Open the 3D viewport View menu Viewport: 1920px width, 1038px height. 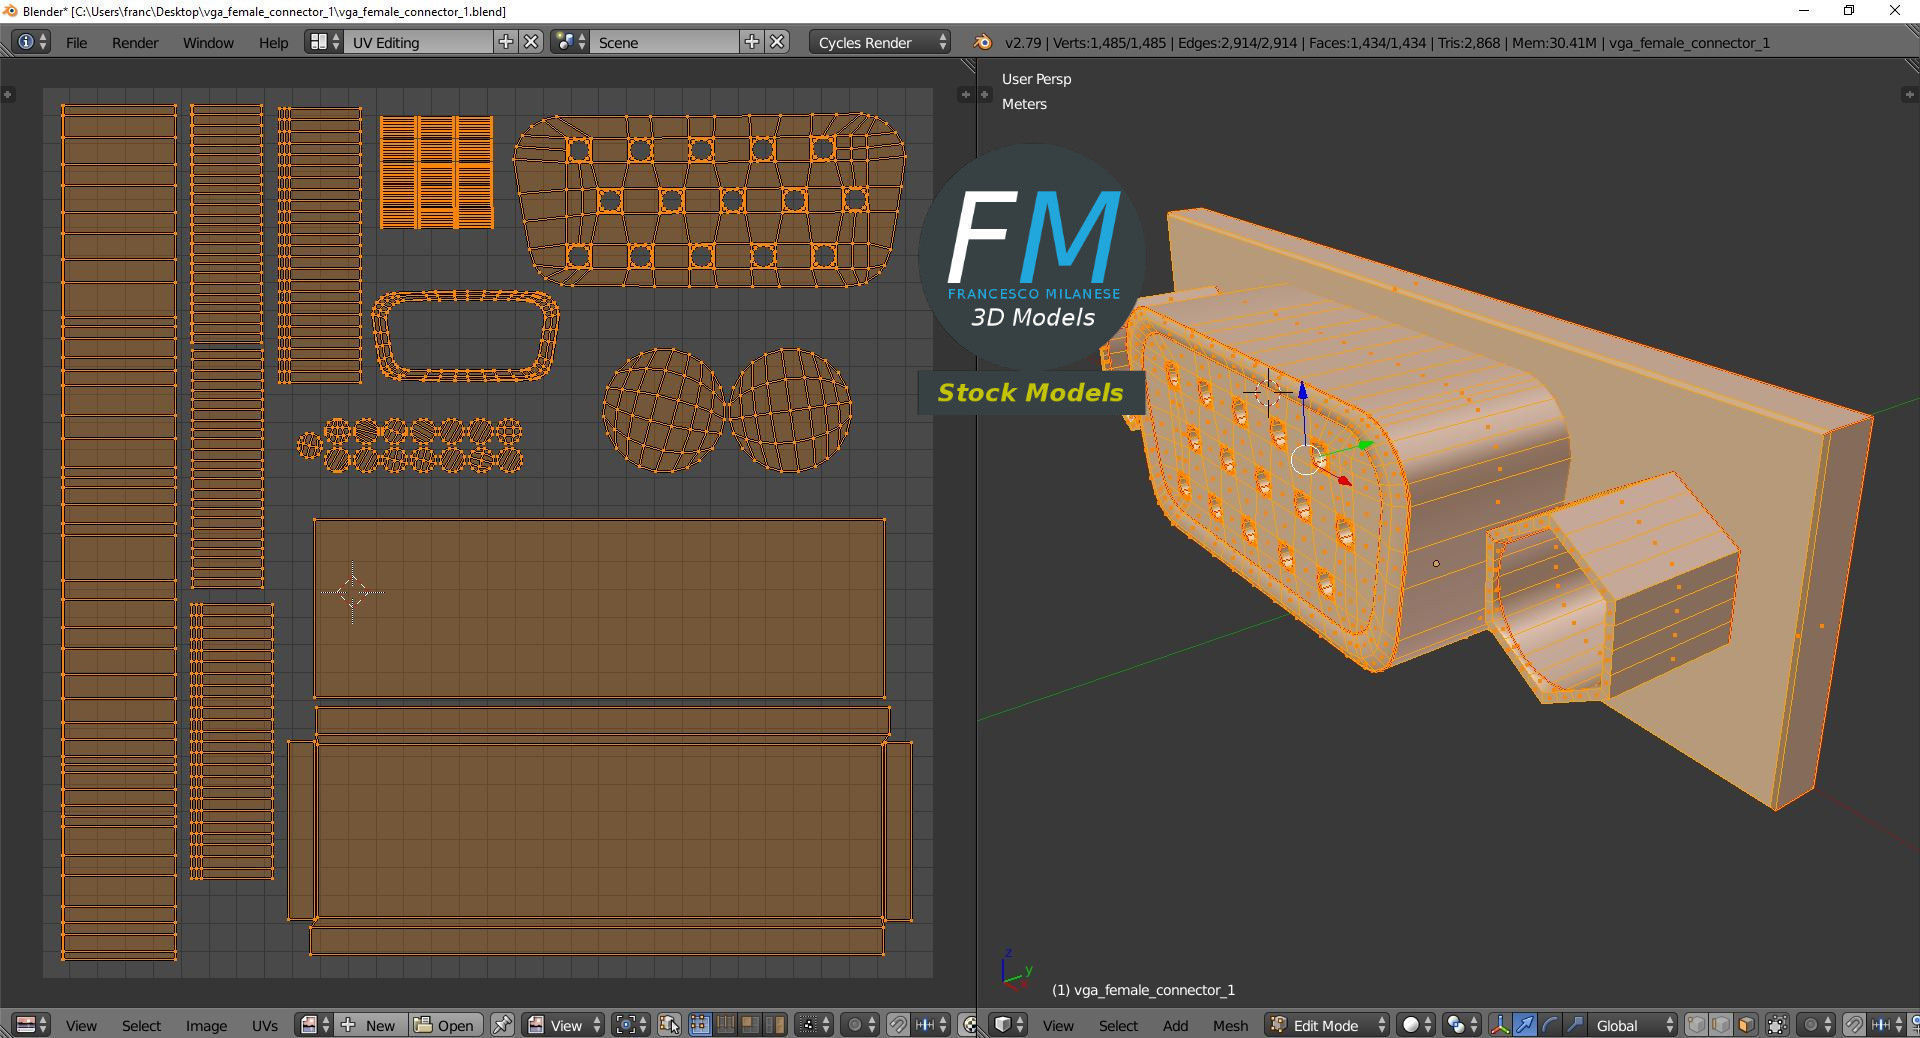(x=1058, y=1026)
